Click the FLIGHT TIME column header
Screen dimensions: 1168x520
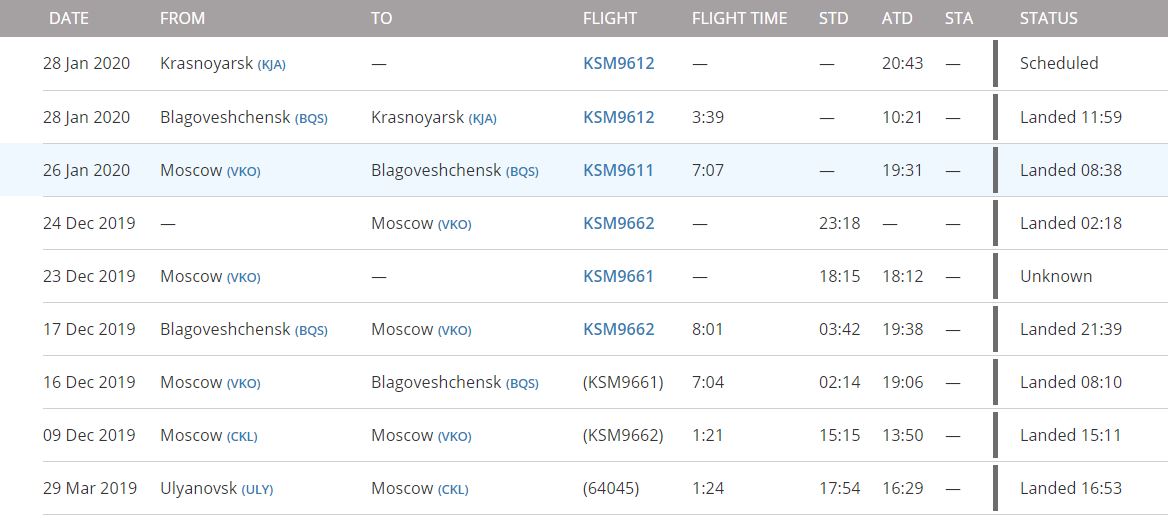(x=739, y=18)
